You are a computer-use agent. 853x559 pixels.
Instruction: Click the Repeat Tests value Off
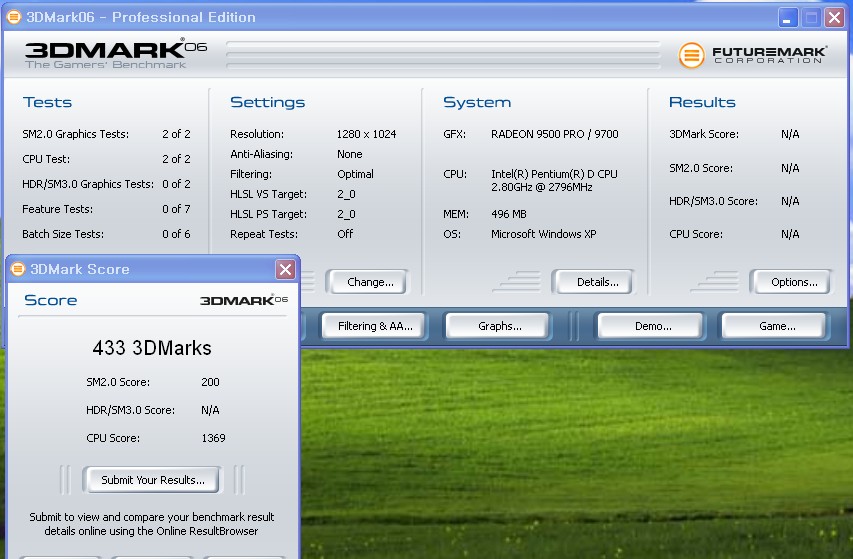coord(345,234)
